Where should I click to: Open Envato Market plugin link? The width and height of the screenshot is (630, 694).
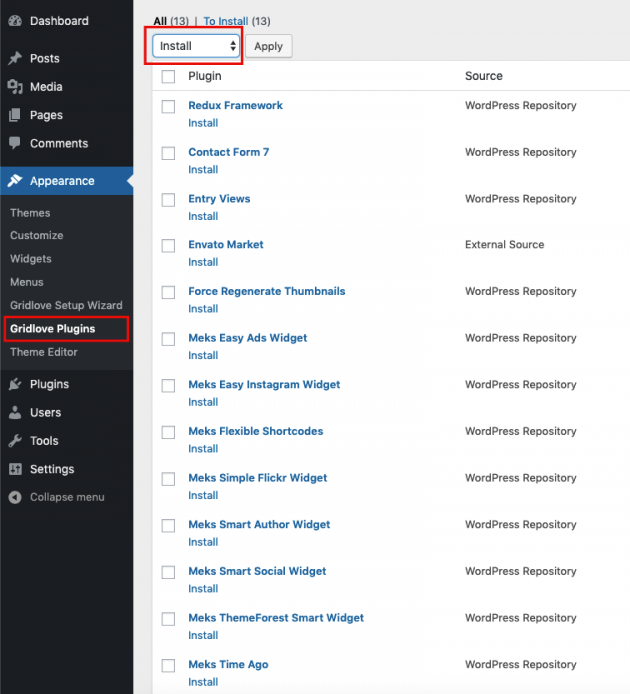(x=226, y=245)
